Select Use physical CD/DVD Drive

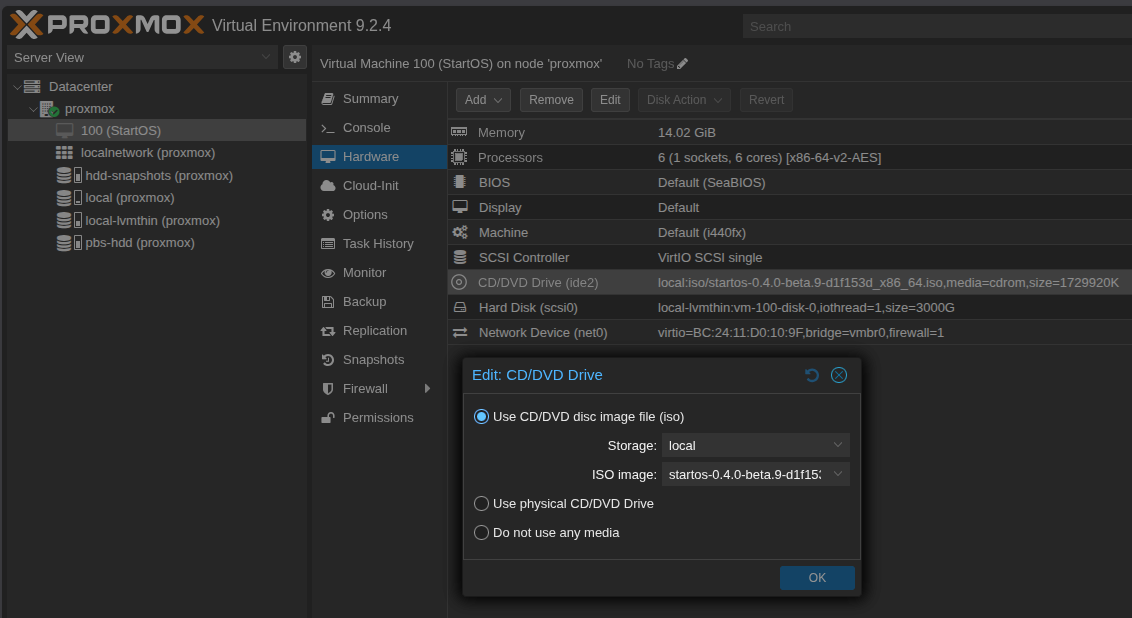[x=481, y=503]
